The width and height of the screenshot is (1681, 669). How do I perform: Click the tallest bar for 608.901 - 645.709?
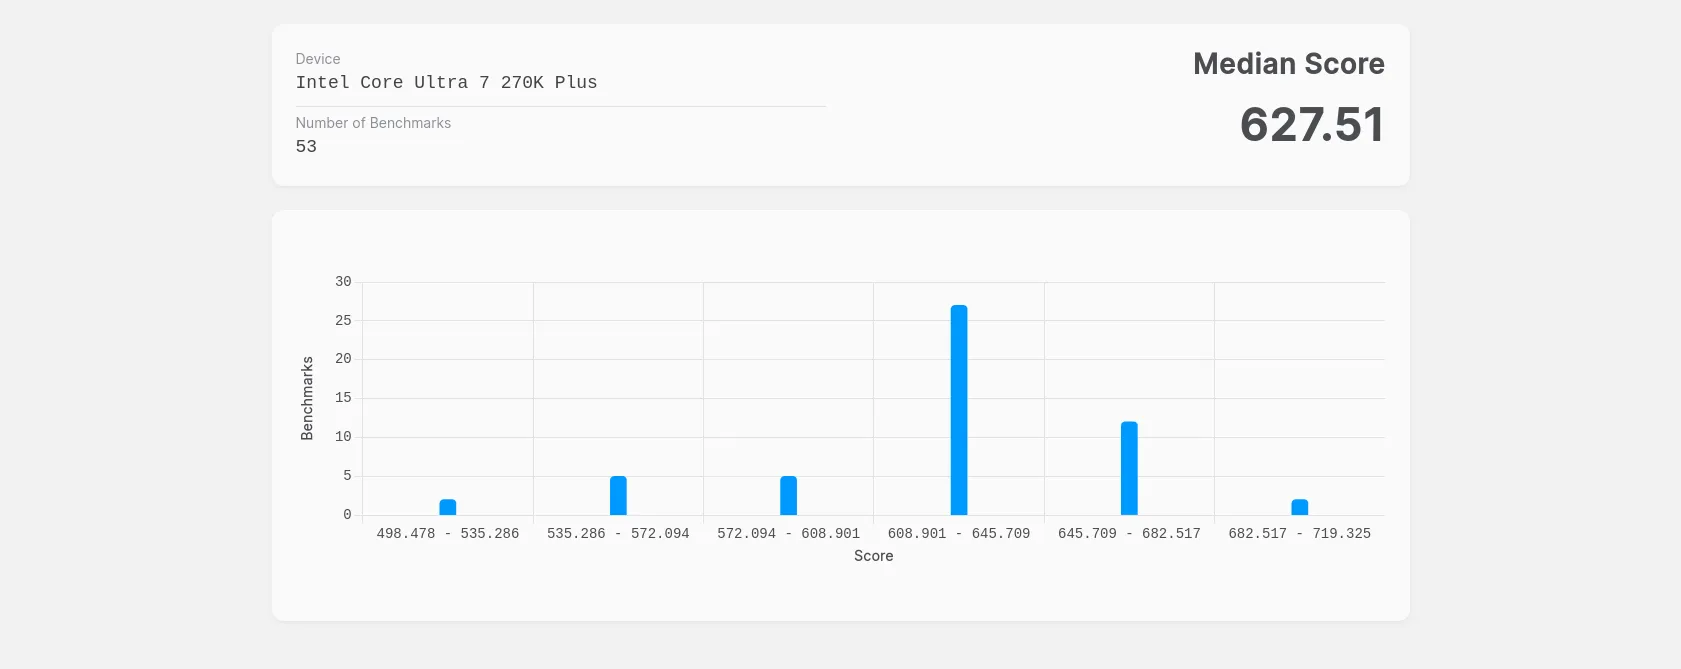point(959,410)
